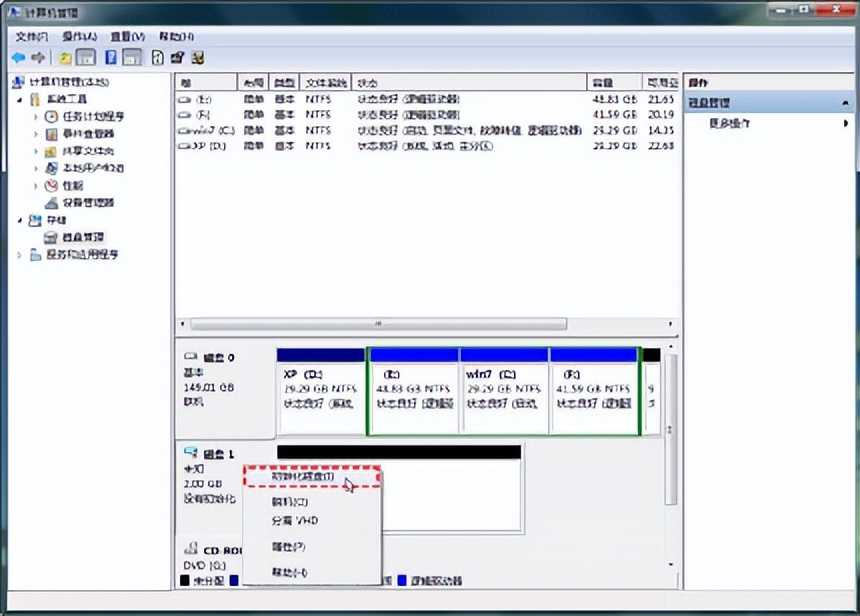This screenshot has width=860, height=616.
Task: Collapse the 磁盘管理 actions section header
Action: point(845,101)
